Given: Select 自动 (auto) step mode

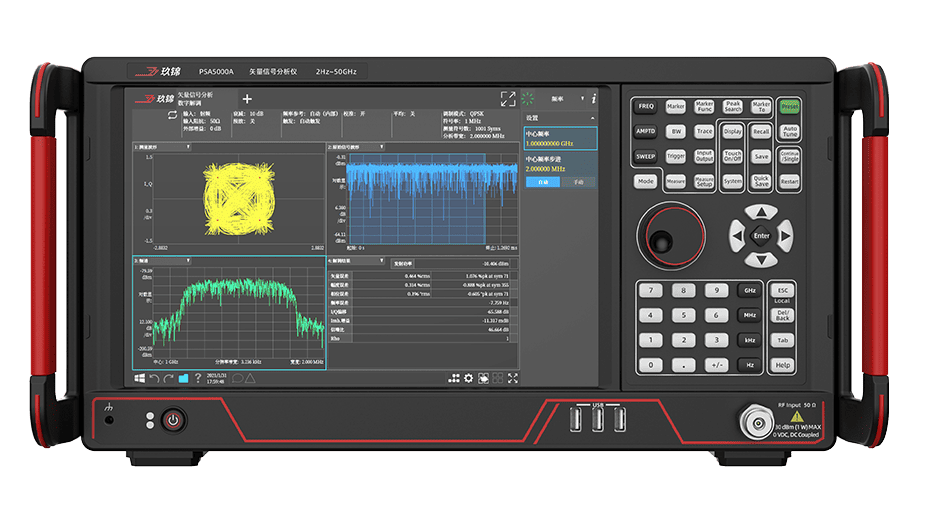Looking at the screenshot, I should 543,182.
